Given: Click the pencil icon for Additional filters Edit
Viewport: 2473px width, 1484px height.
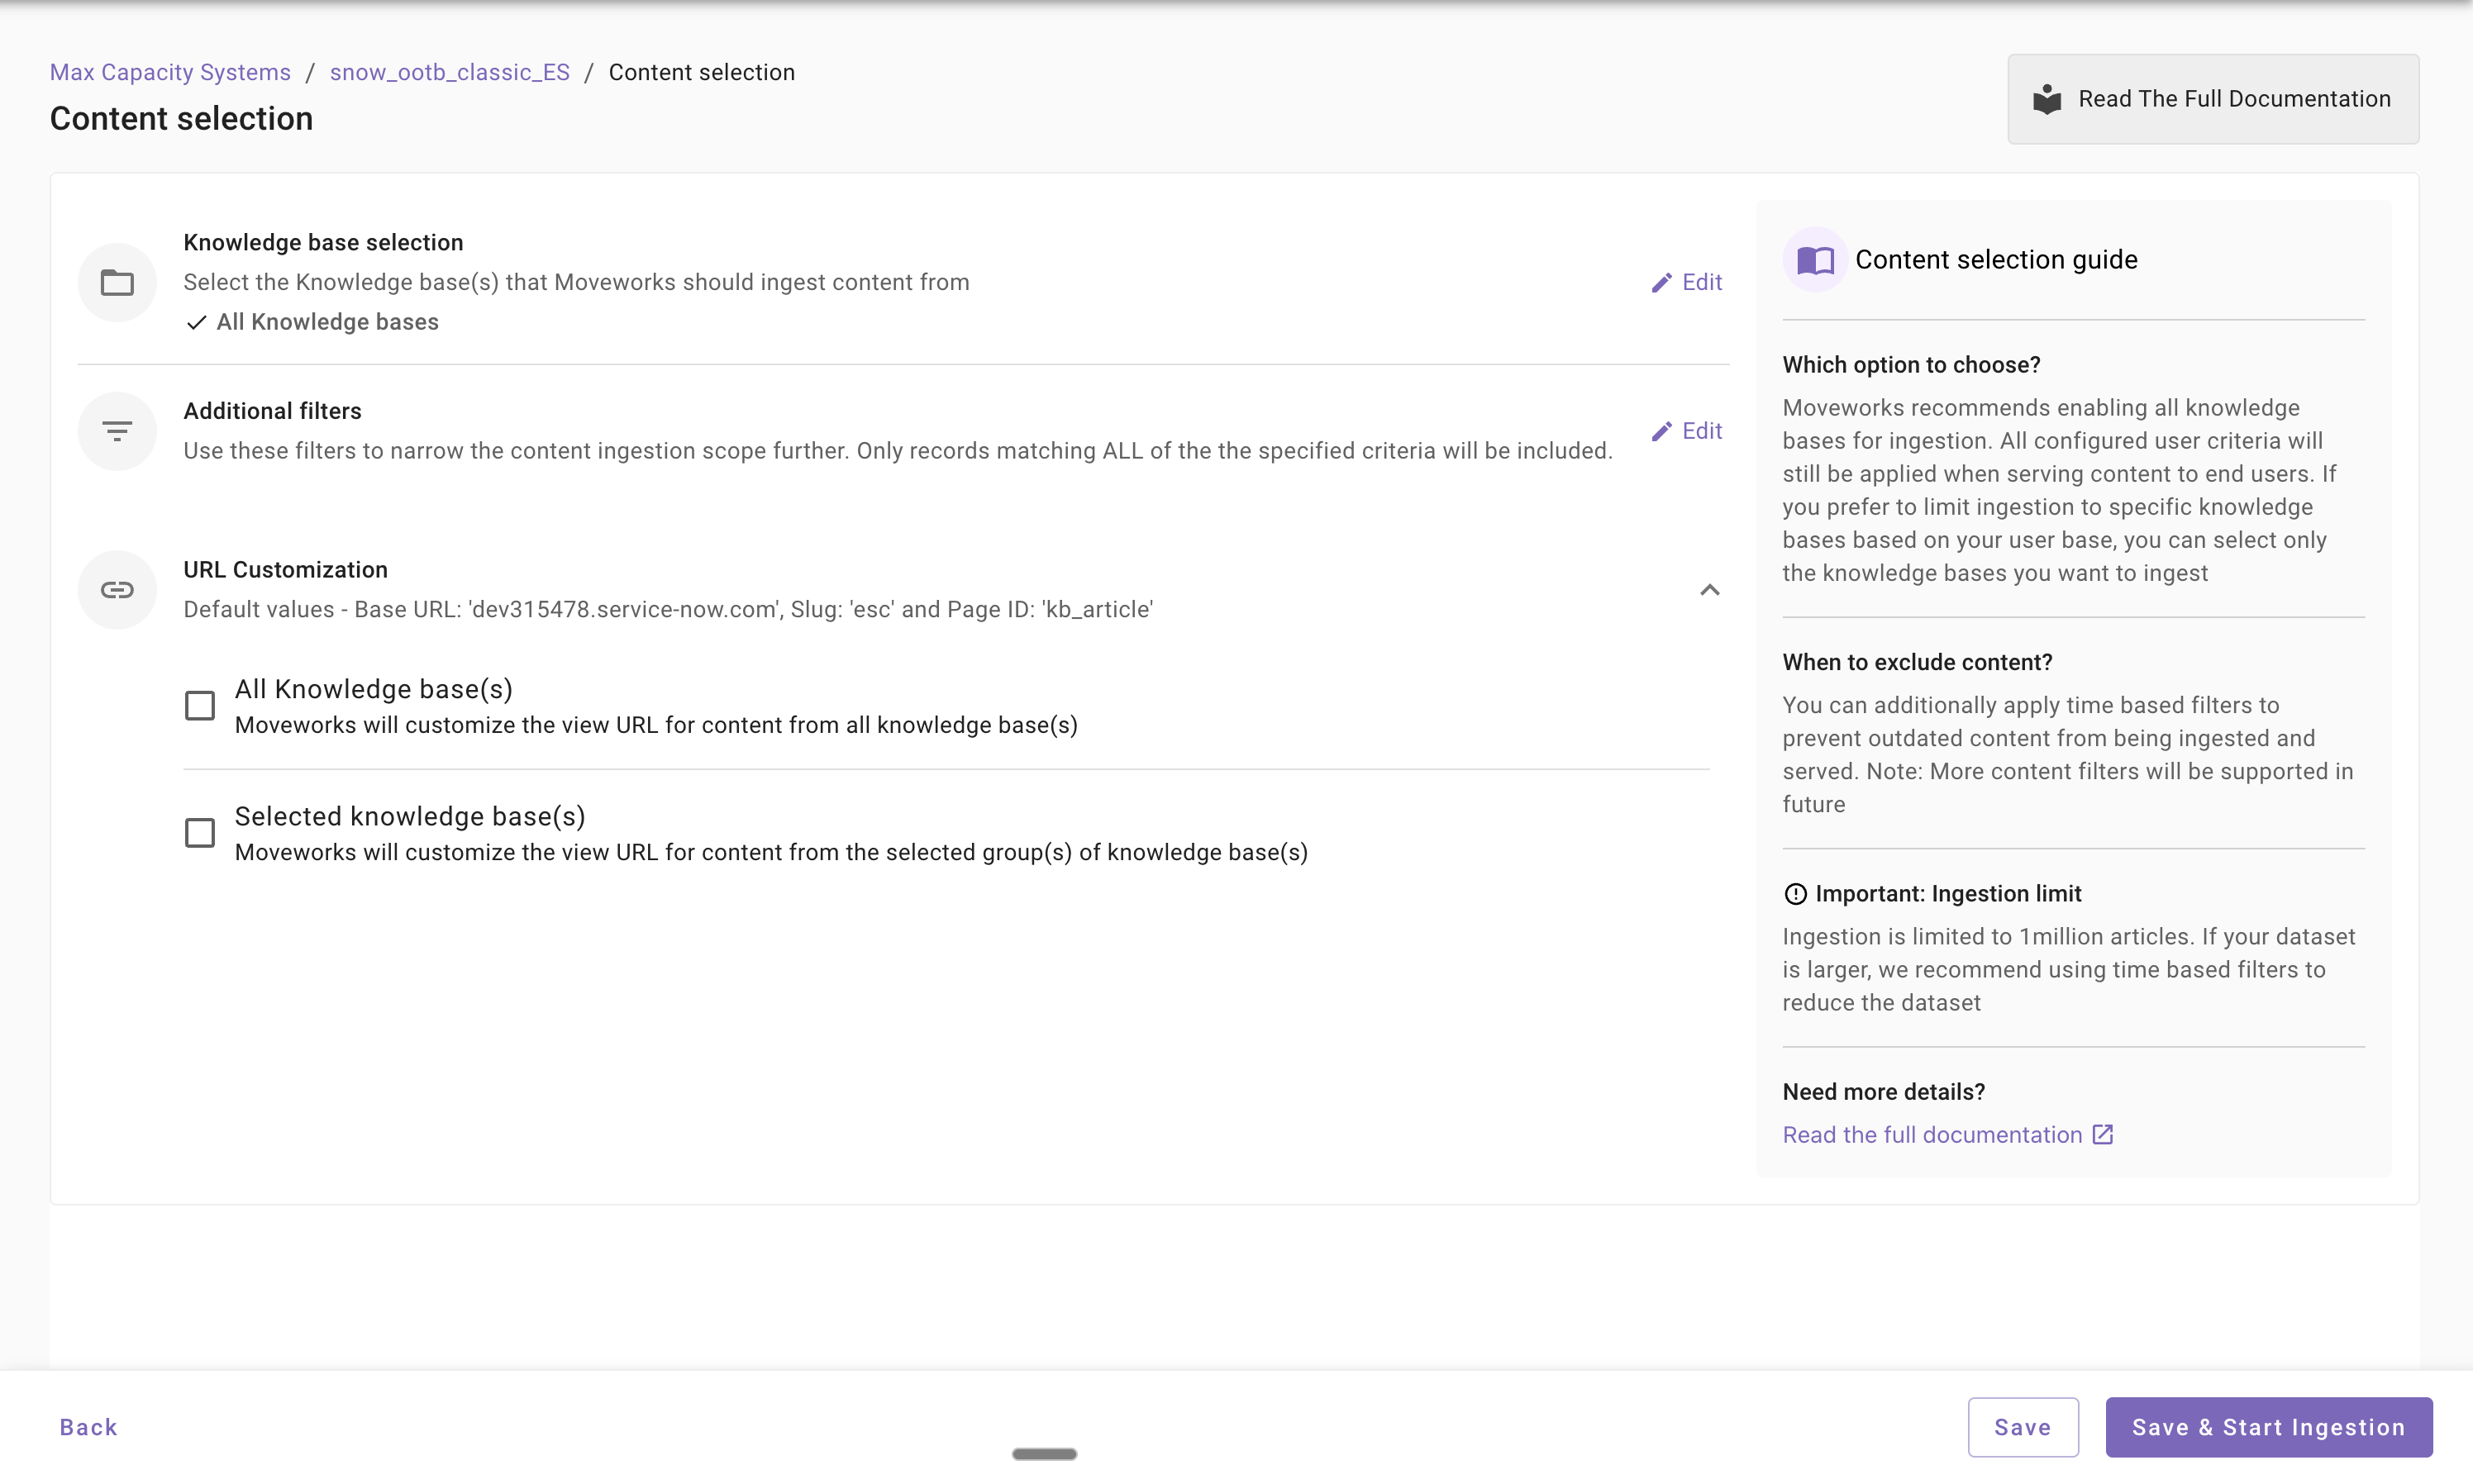Looking at the screenshot, I should point(1662,431).
